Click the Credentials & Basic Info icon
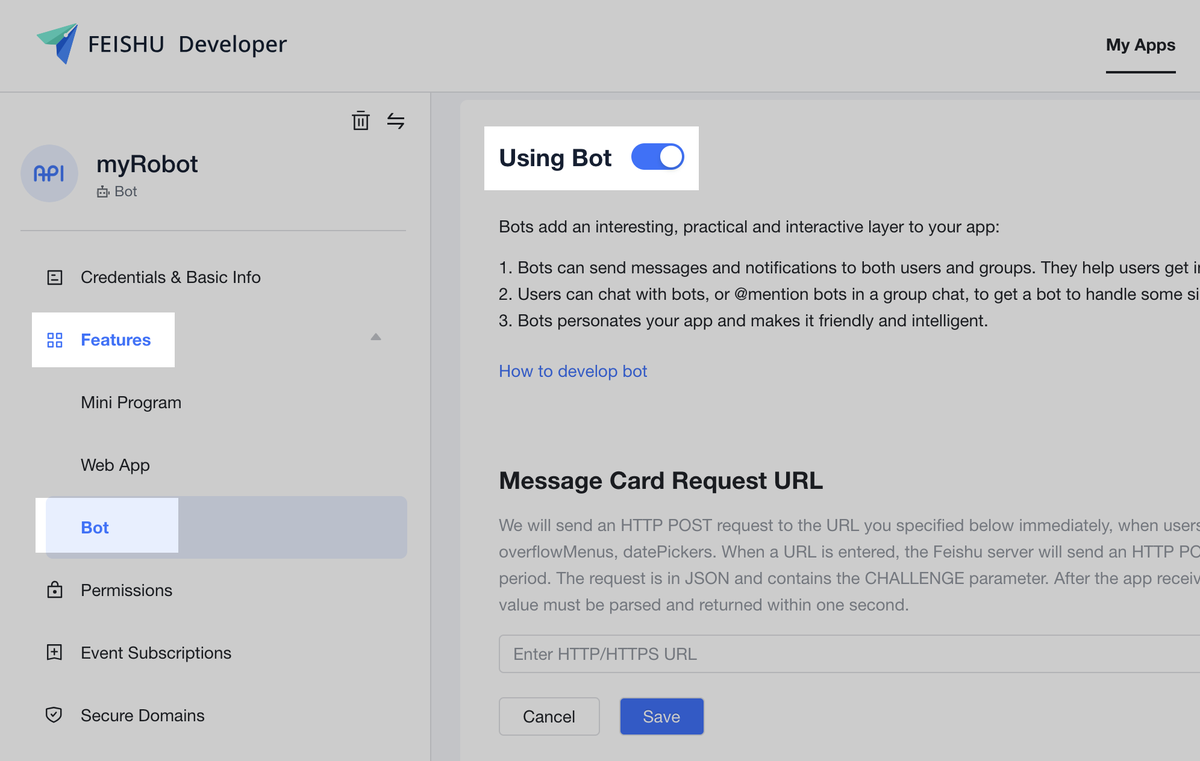The width and height of the screenshot is (1200, 761). [x=55, y=277]
